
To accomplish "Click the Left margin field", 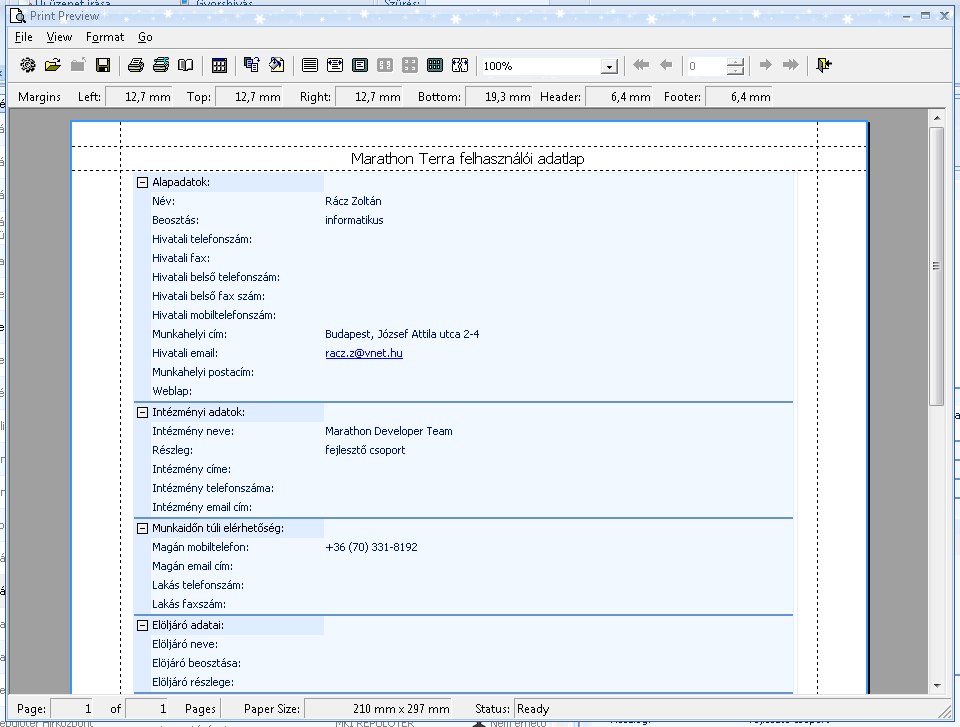I will (139, 97).
